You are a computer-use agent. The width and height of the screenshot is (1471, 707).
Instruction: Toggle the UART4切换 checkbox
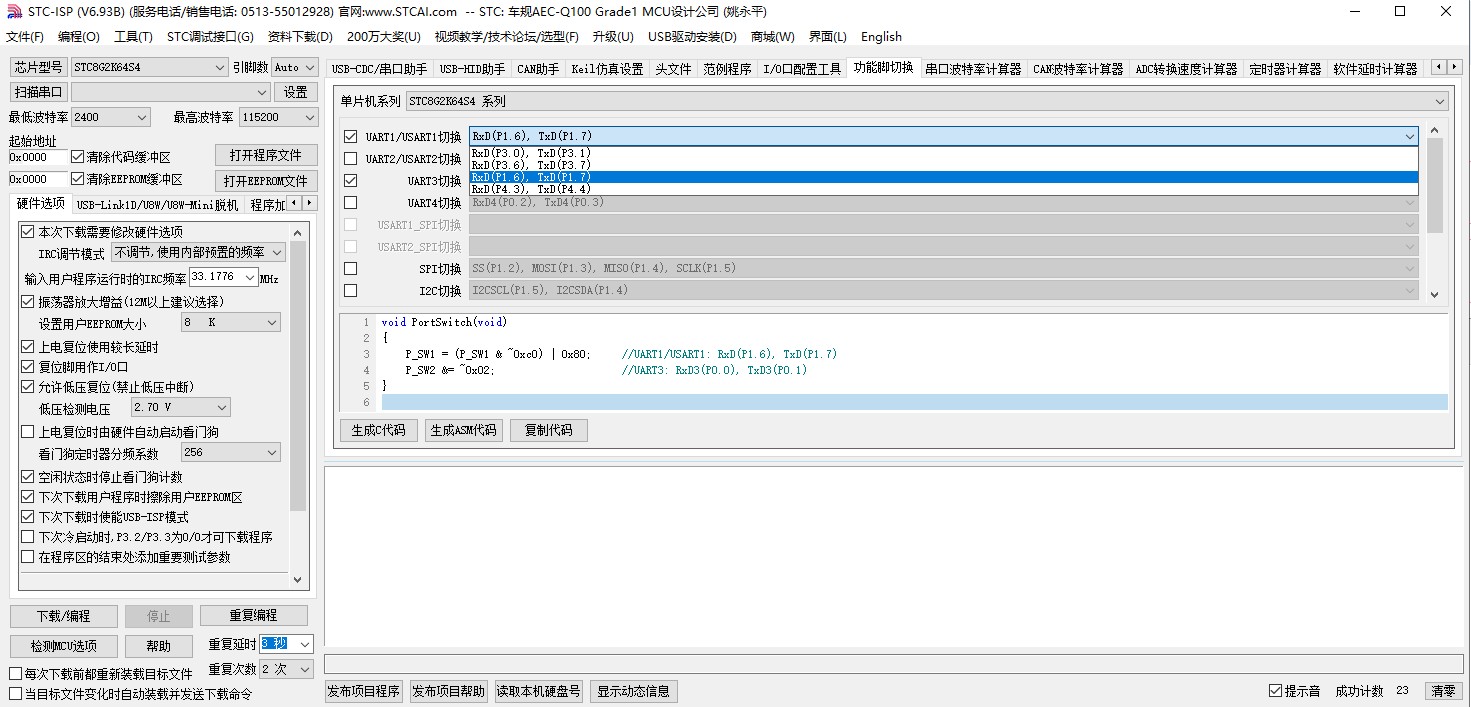click(x=350, y=203)
